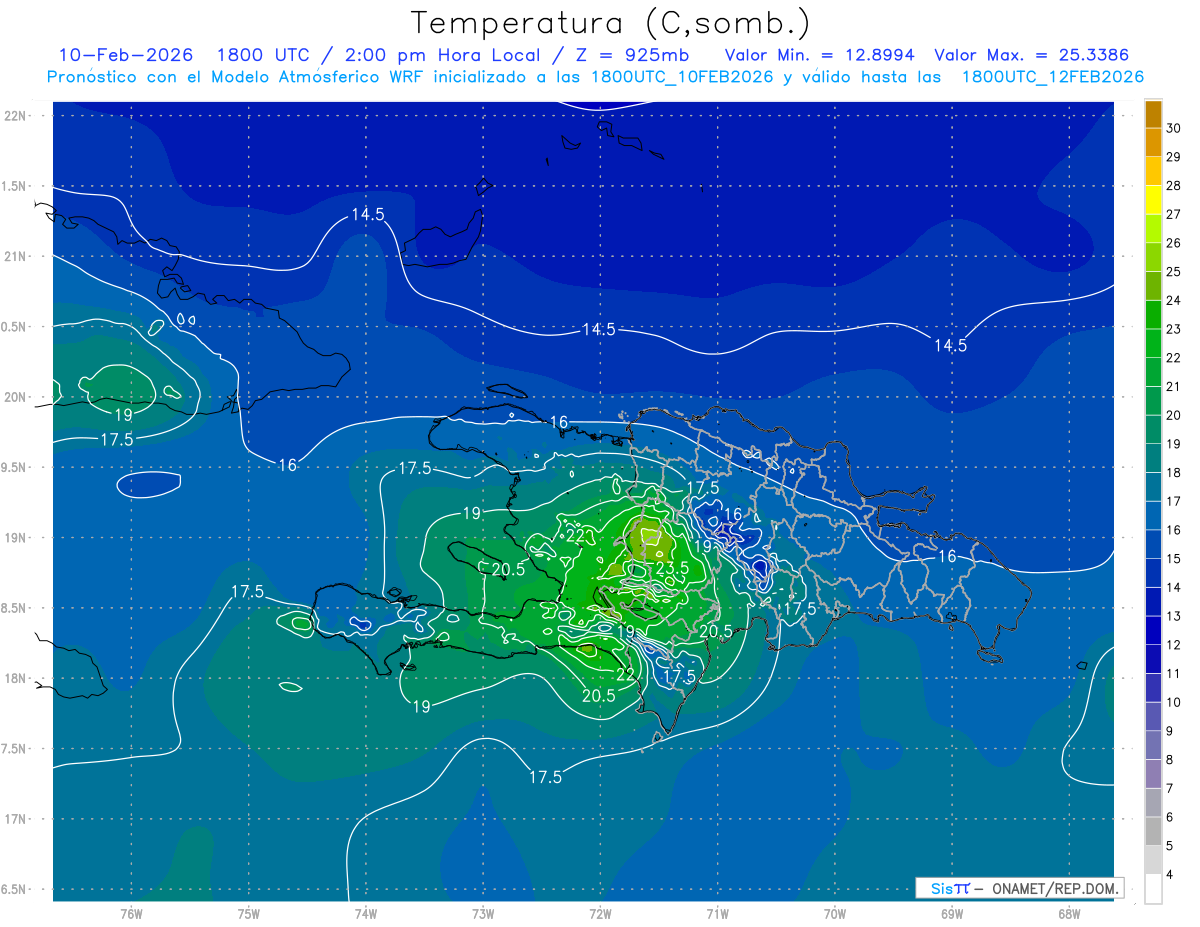Click the title 'Temperatura (C,somb.)'
The height and width of the screenshot is (927, 1200).
[611, 23]
